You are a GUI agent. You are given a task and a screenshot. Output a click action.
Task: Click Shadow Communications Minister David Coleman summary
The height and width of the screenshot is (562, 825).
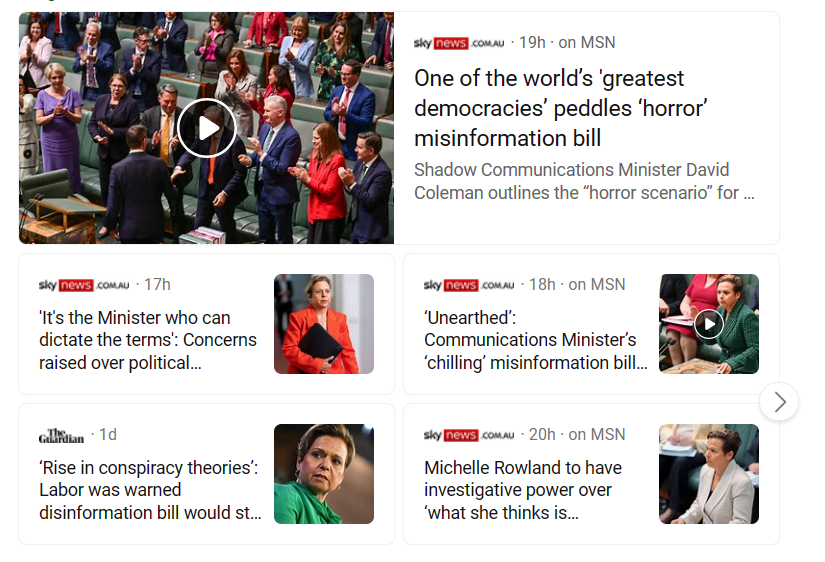click(x=584, y=181)
